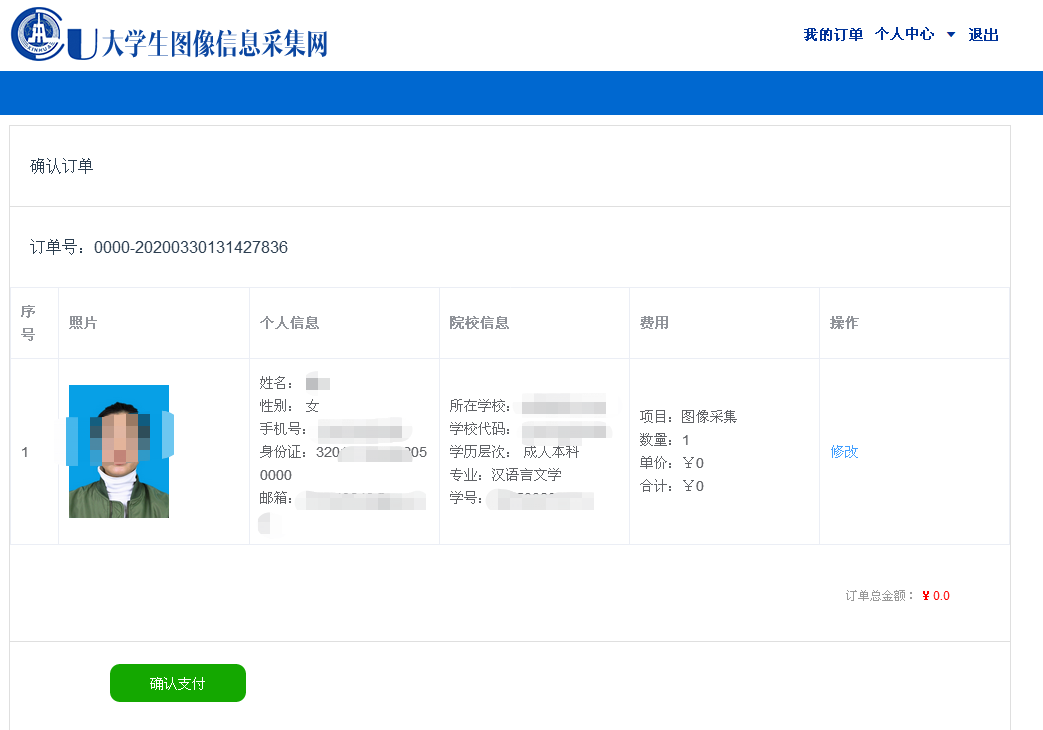Click the order number 0000-20200330131427836
This screenshot has width=1043, height=730.
pyautogui.click(x=190, y=248)
